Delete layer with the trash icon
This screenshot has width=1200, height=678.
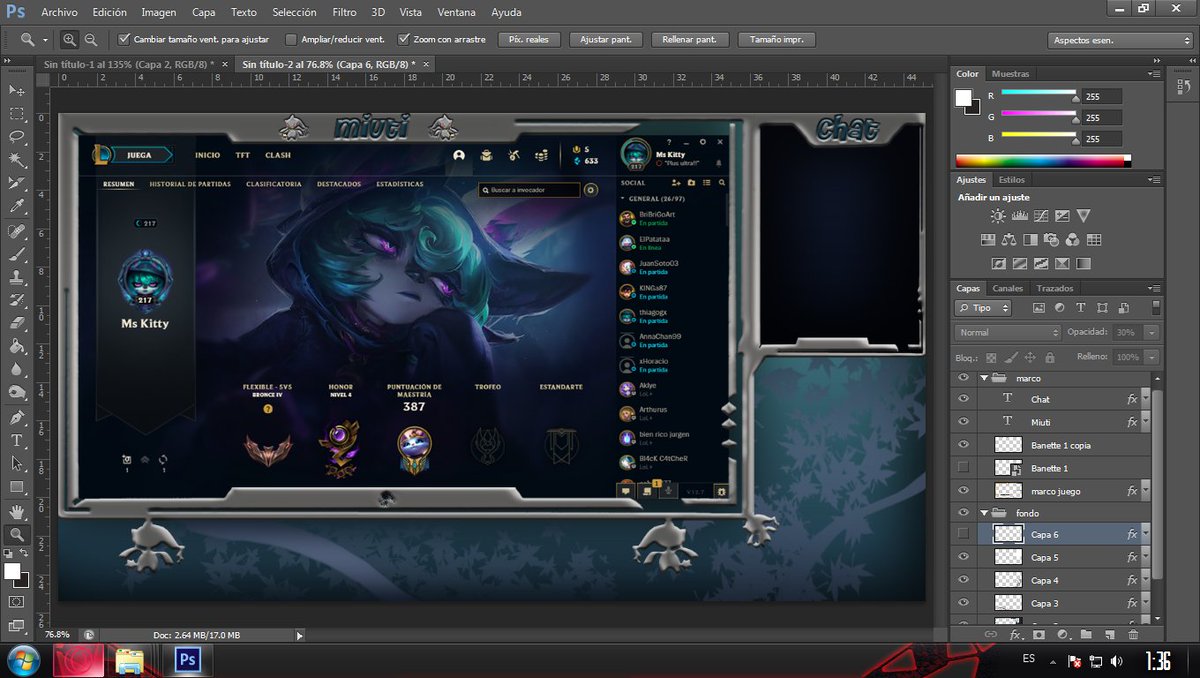[x=1133, y=634]
